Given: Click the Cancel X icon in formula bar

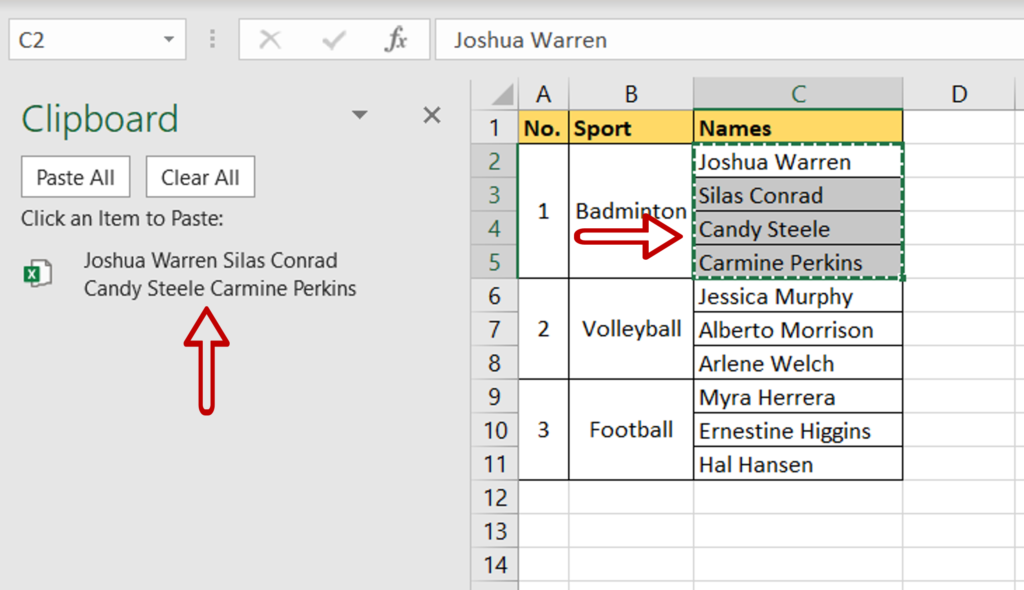Looking at the screenshot, I should coord(270,41).
